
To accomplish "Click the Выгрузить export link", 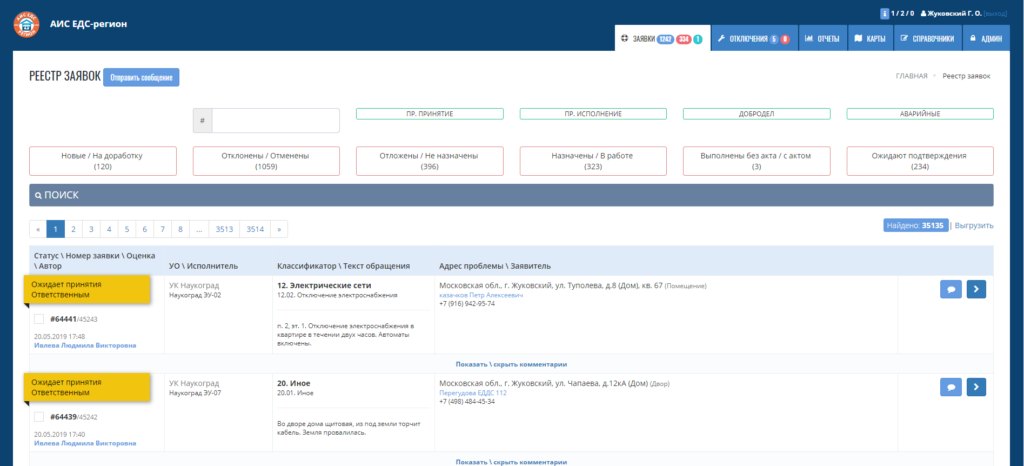I will [974, 225].
